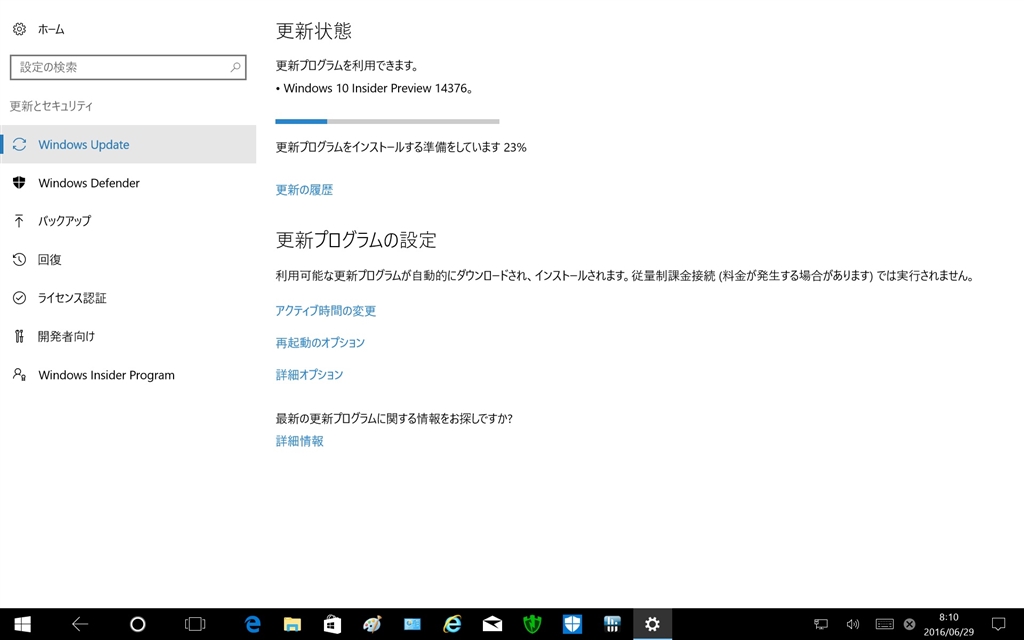The image size is (1024, 640).
Task: Open the 更新の履歴 link
Action: pyautogui.click(x=304, y=190)
